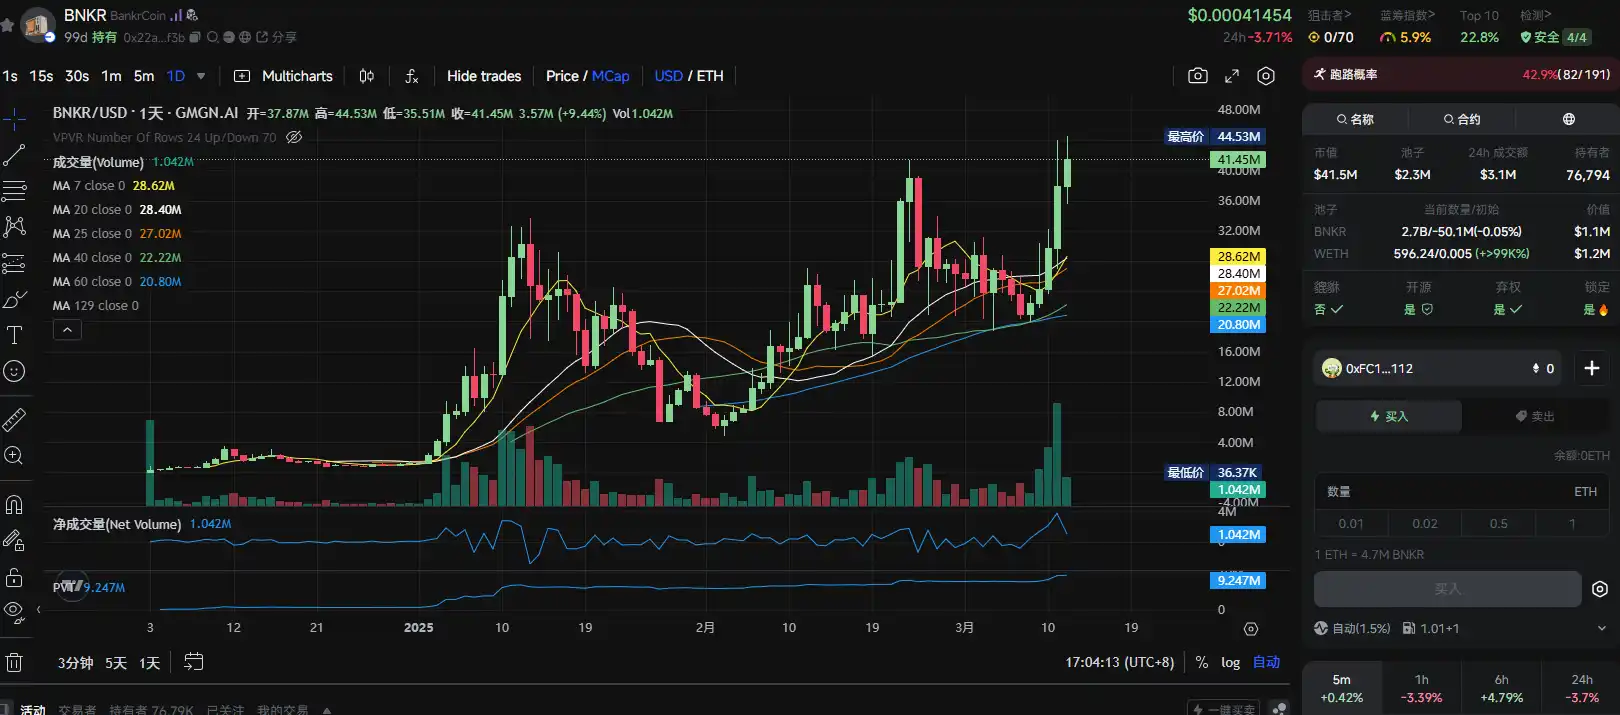
Task: Open Multicharts view
Action: click(x=284, y=76)
